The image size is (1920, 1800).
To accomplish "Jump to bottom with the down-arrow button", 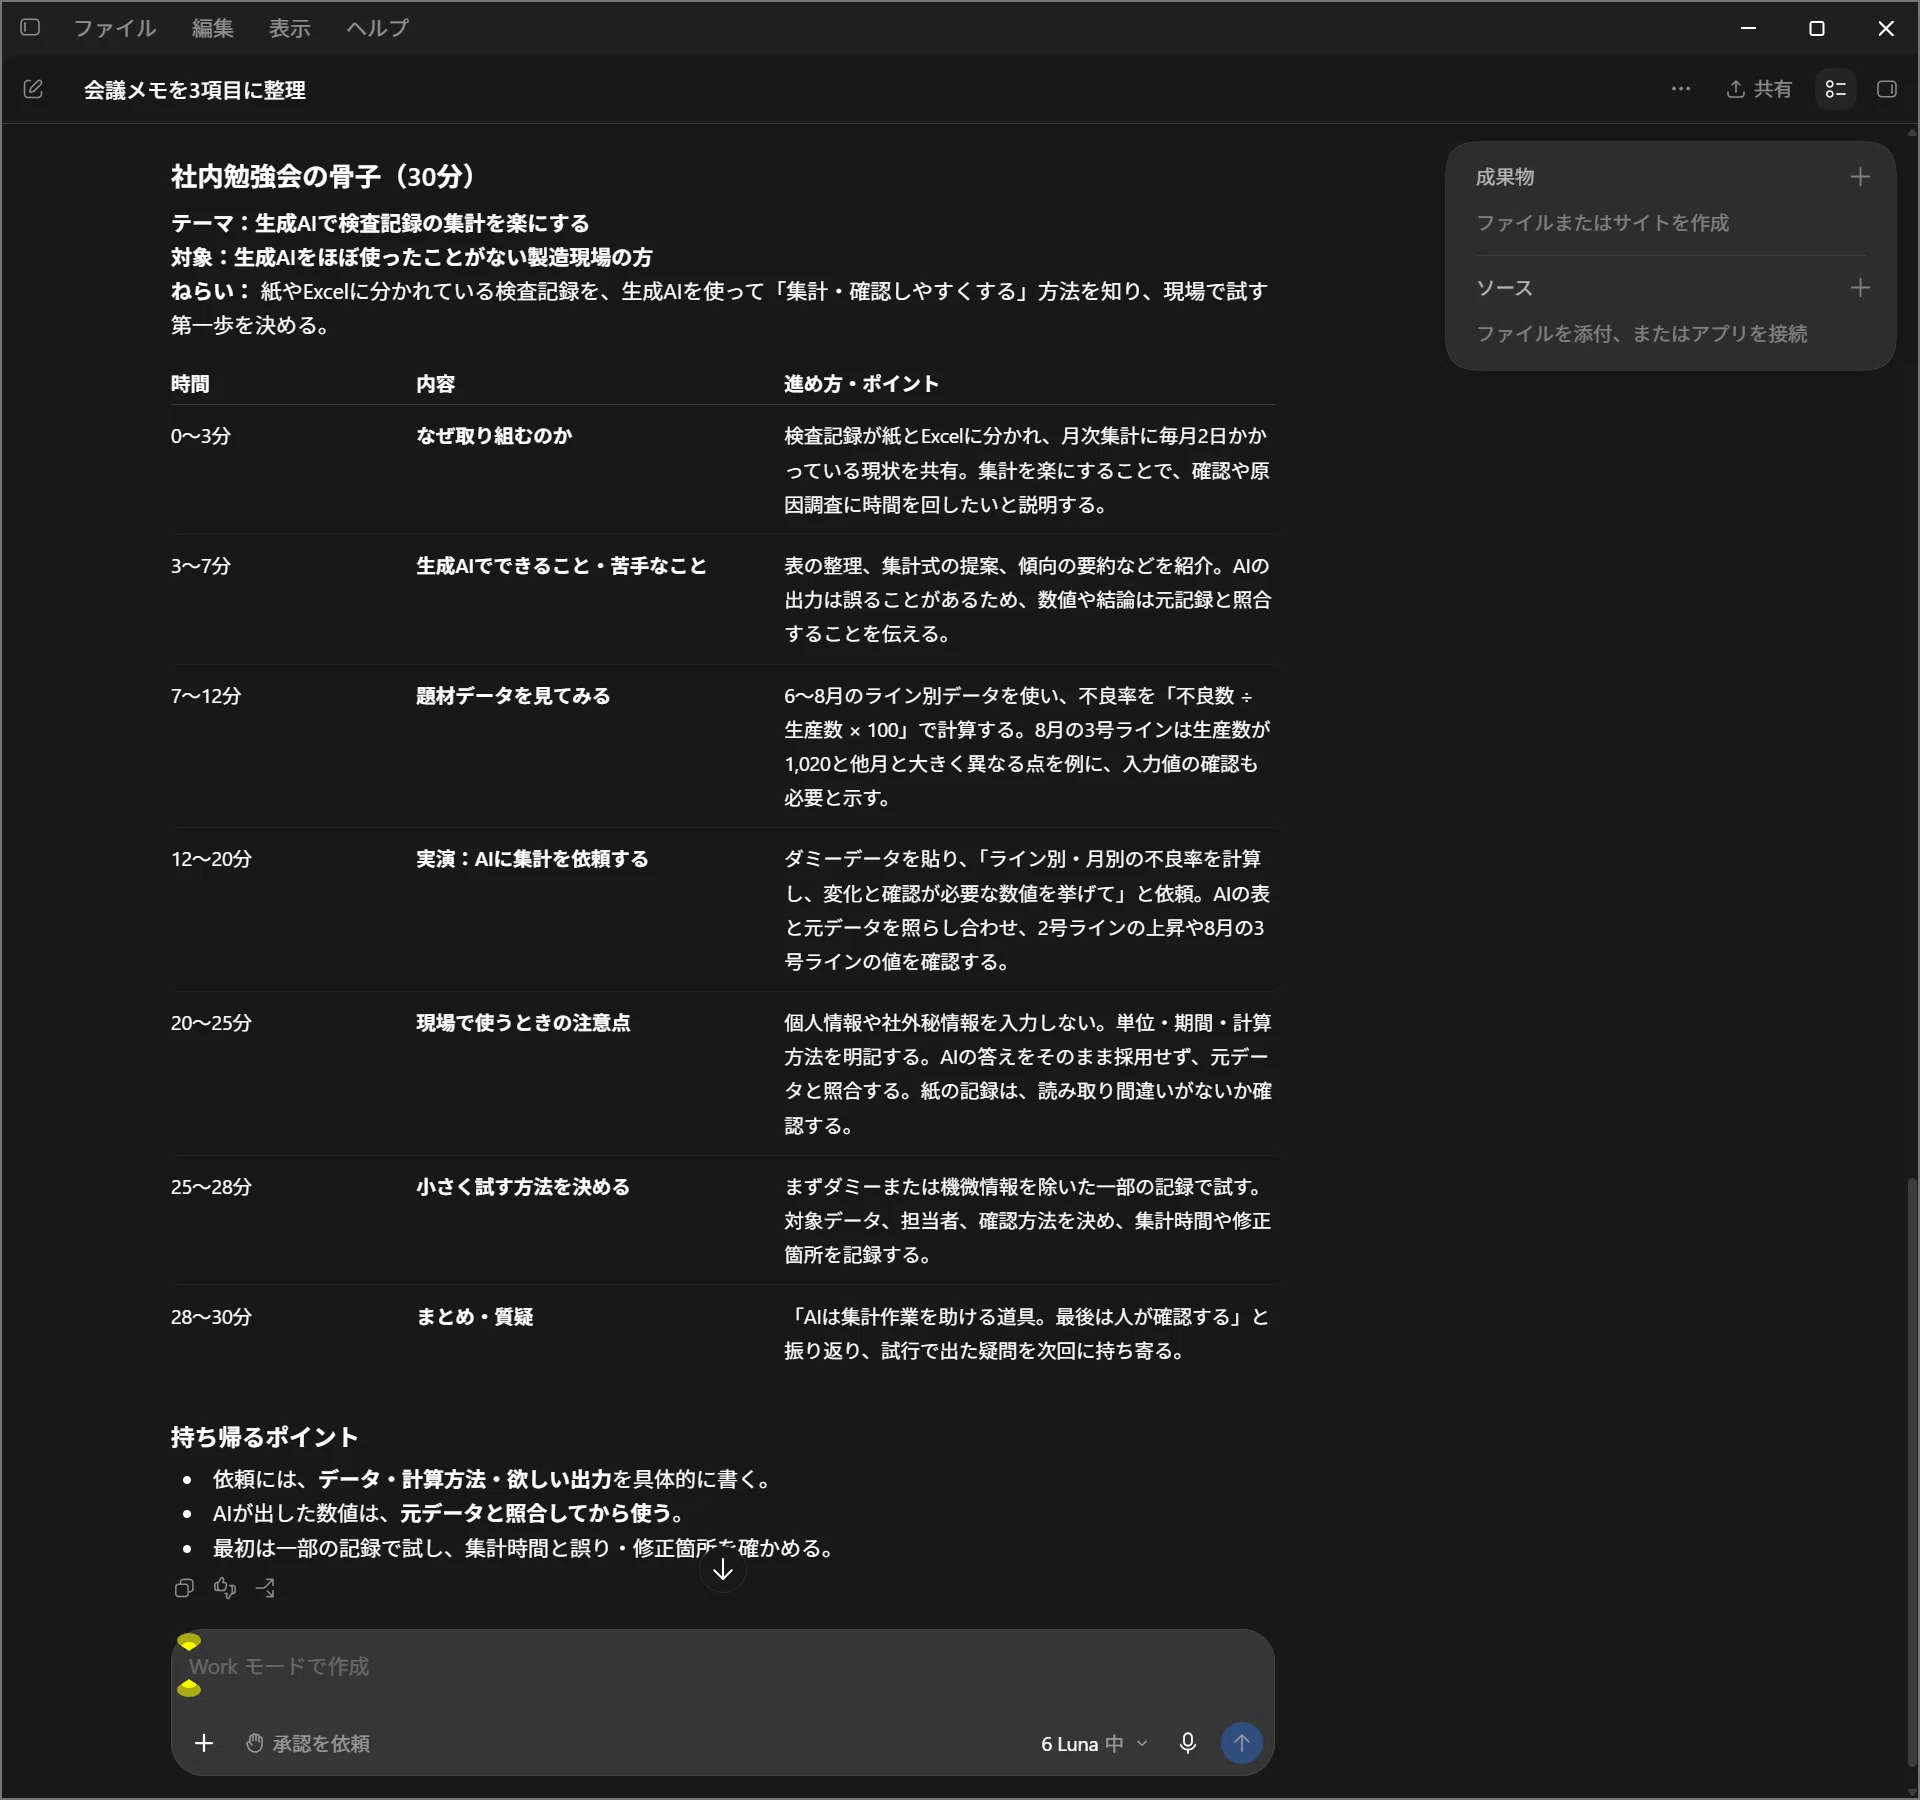I will pyautogui.click(x=723, y=1570).
